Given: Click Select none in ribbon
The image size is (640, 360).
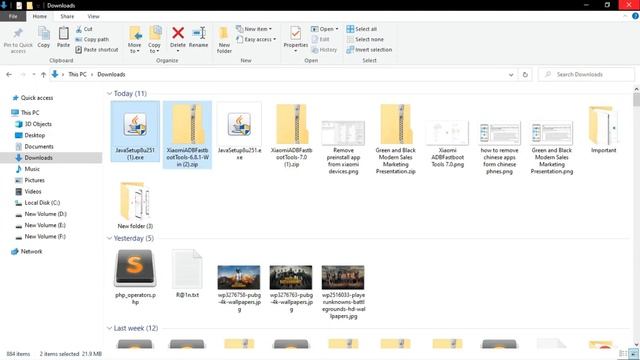Looking at the screenshot, I should point(365,40).
